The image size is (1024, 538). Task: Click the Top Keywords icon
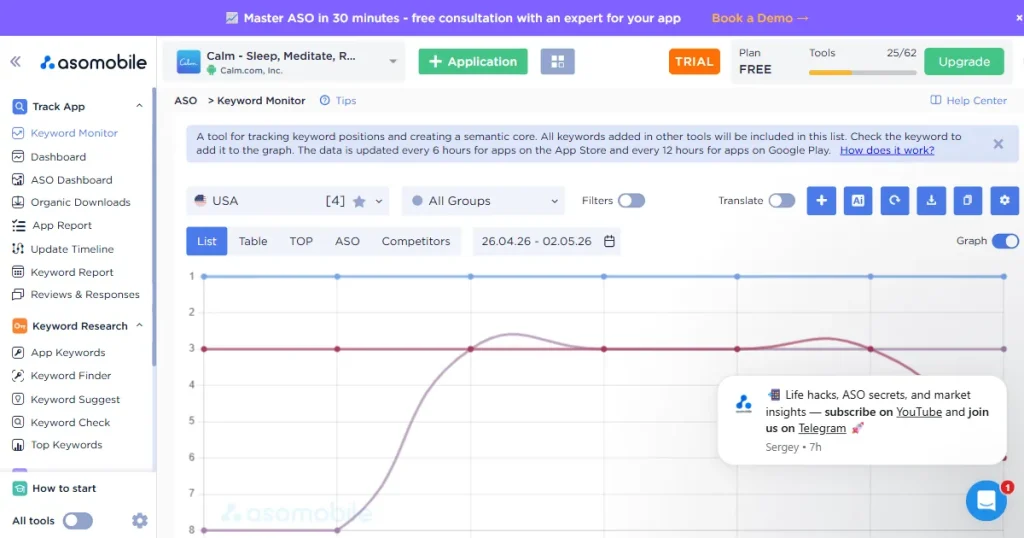click(18, 445)
